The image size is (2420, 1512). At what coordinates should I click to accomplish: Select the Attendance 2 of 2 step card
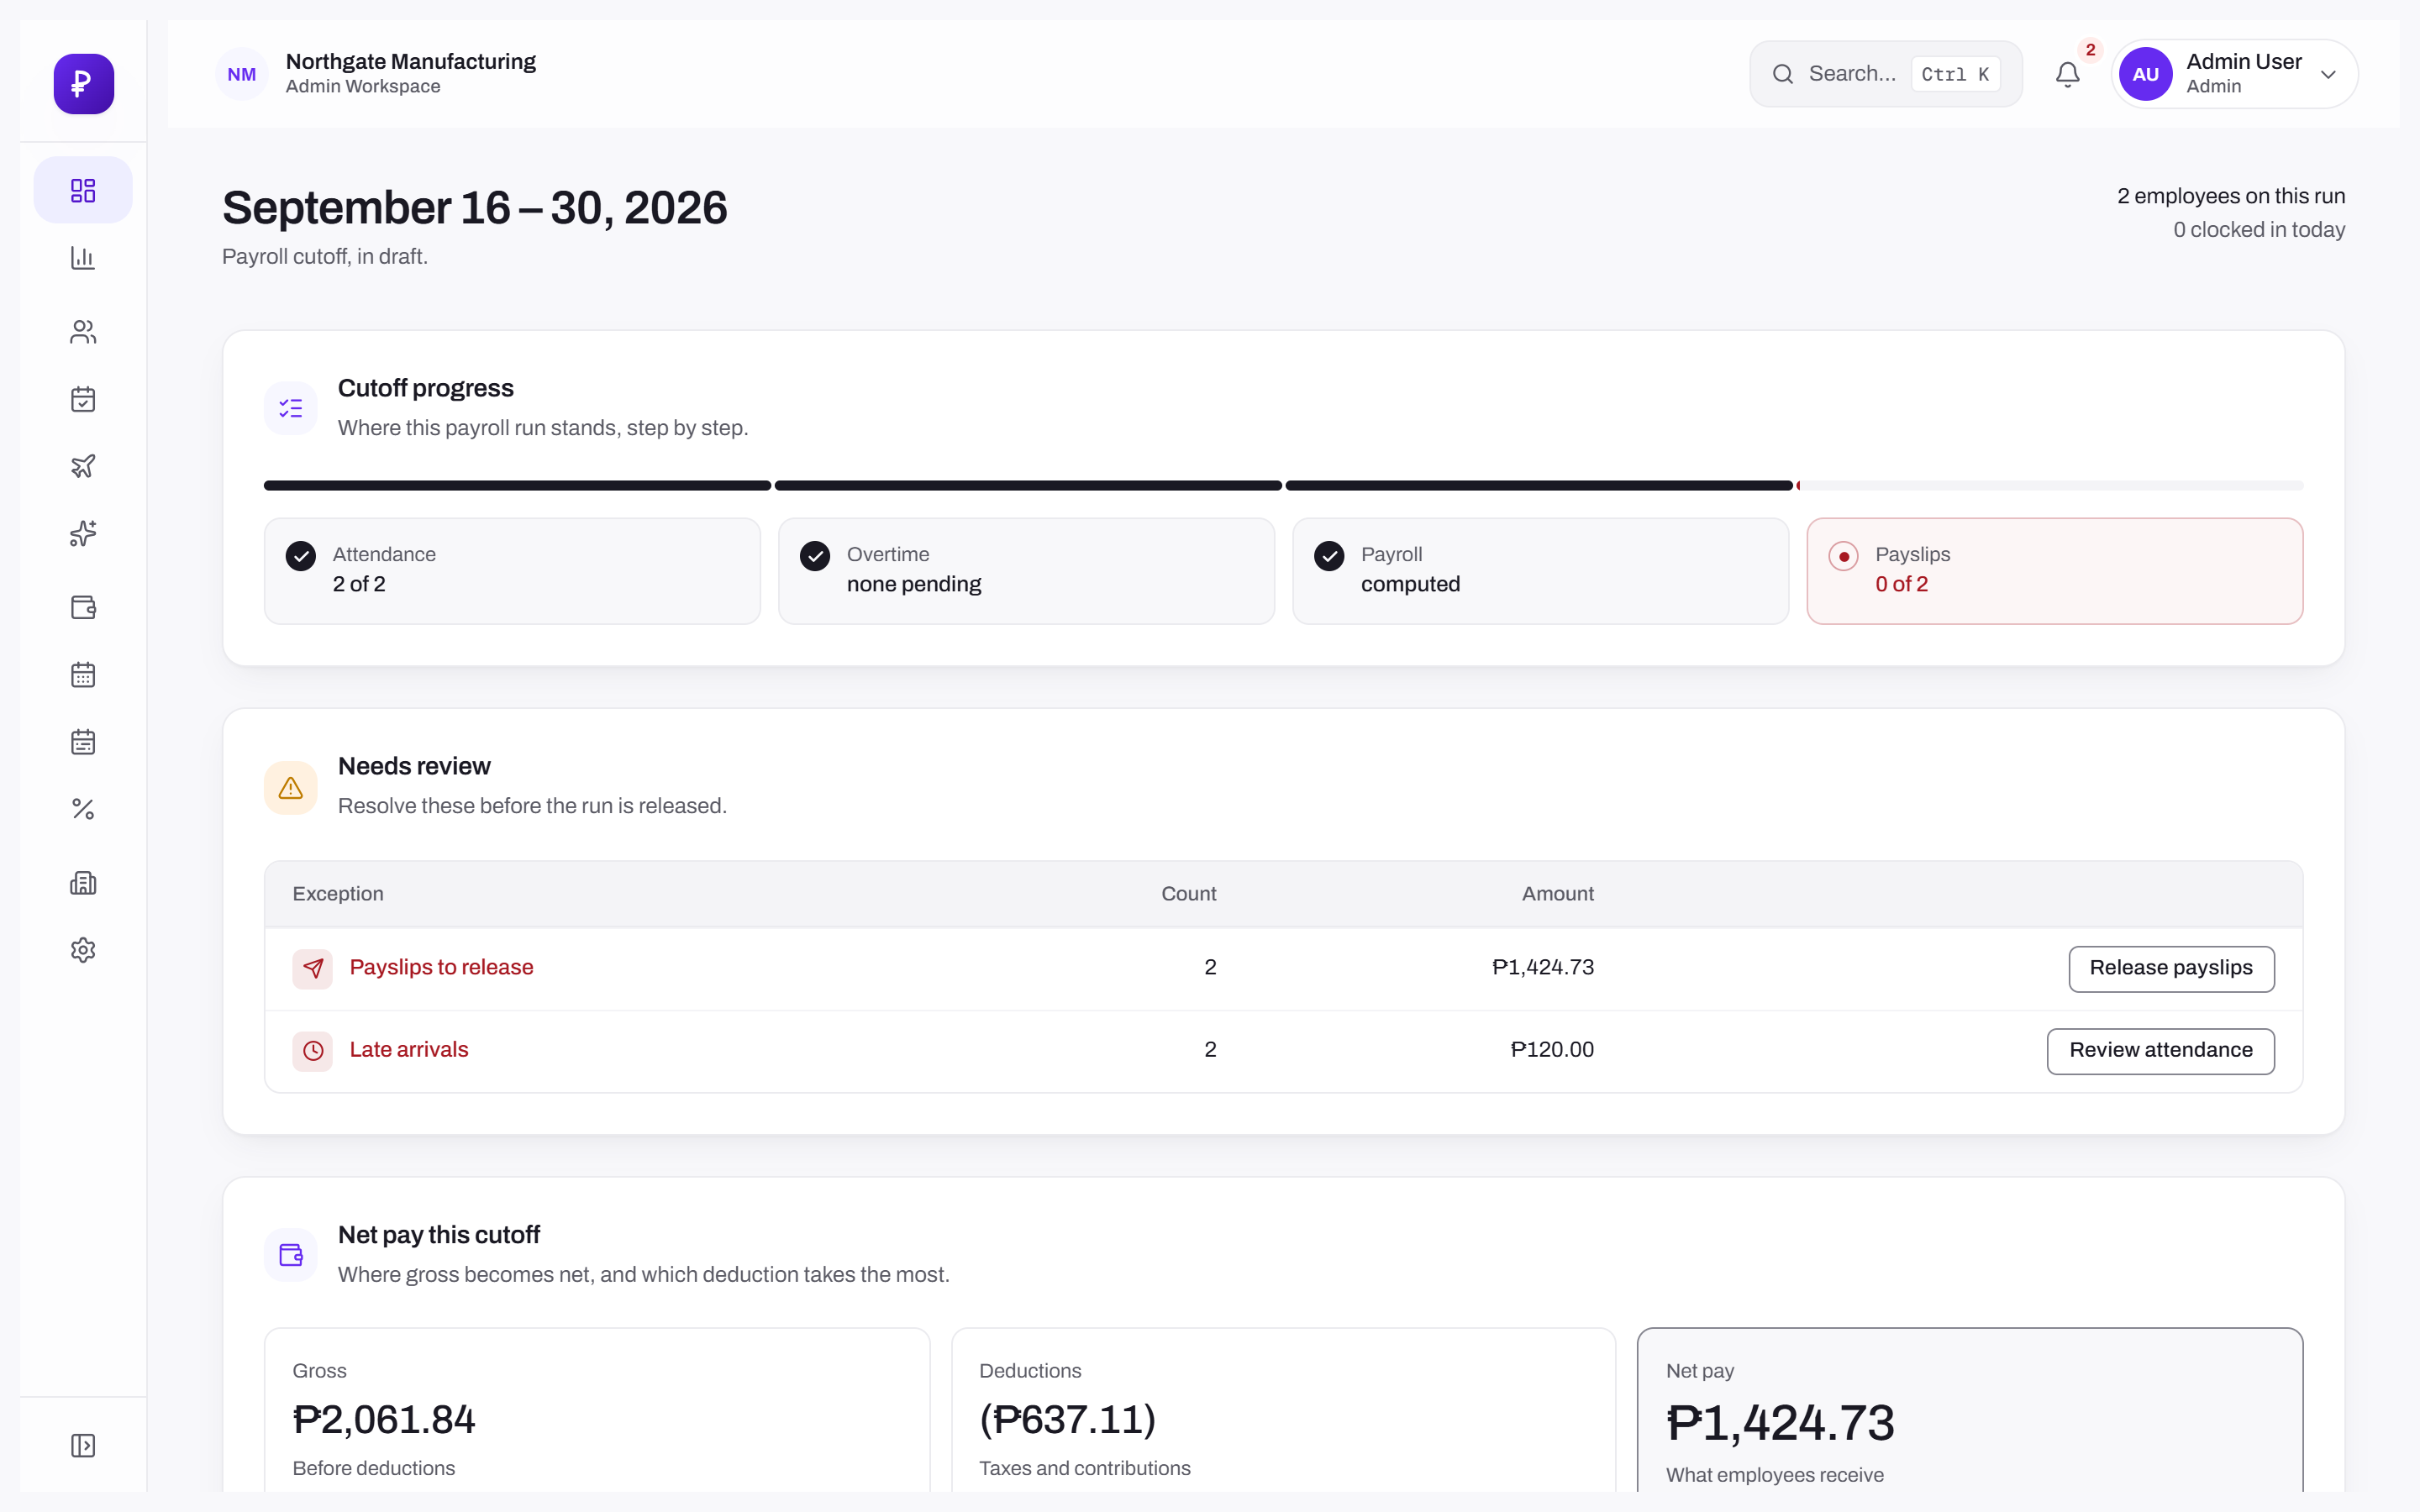coord(512,571)
